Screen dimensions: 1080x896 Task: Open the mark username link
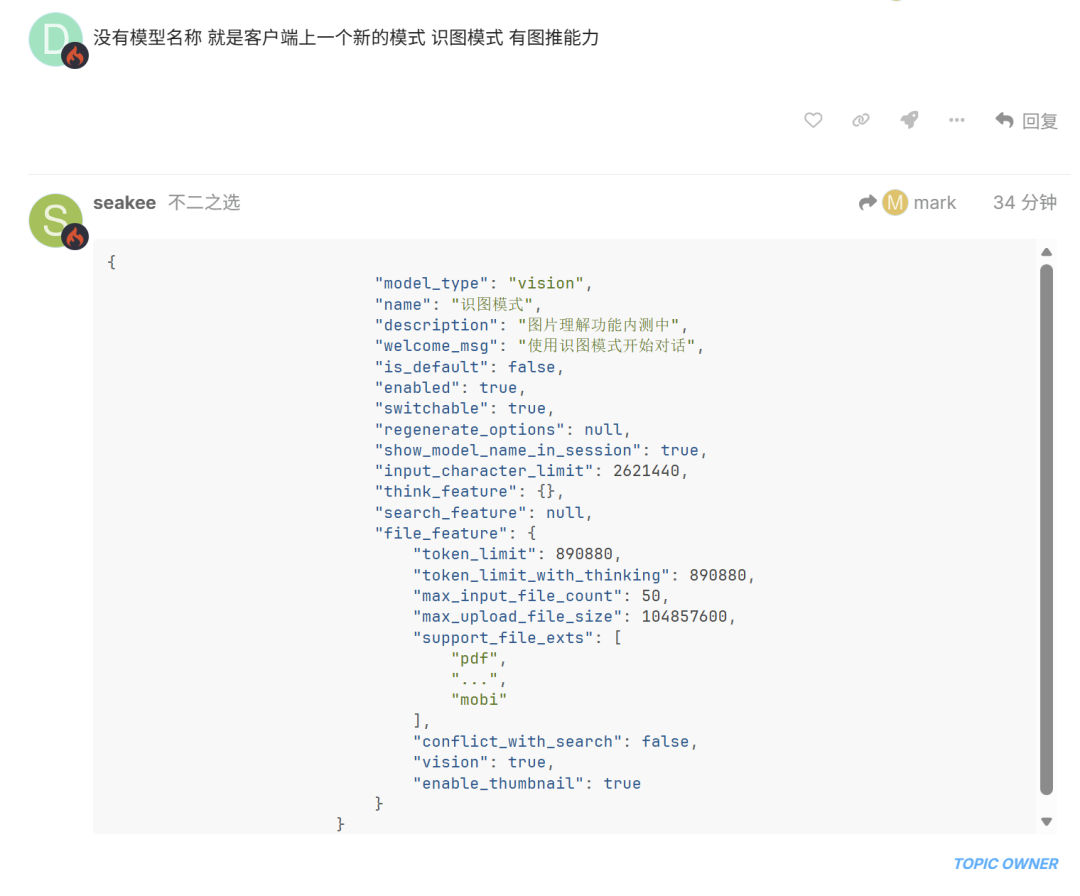pos(935,203)
